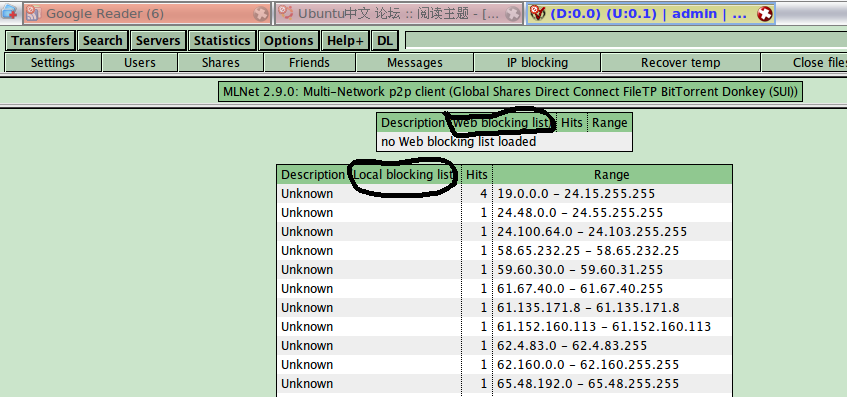
Task: Switch to the Google Reader (6) tab
Action: point(146,14)
